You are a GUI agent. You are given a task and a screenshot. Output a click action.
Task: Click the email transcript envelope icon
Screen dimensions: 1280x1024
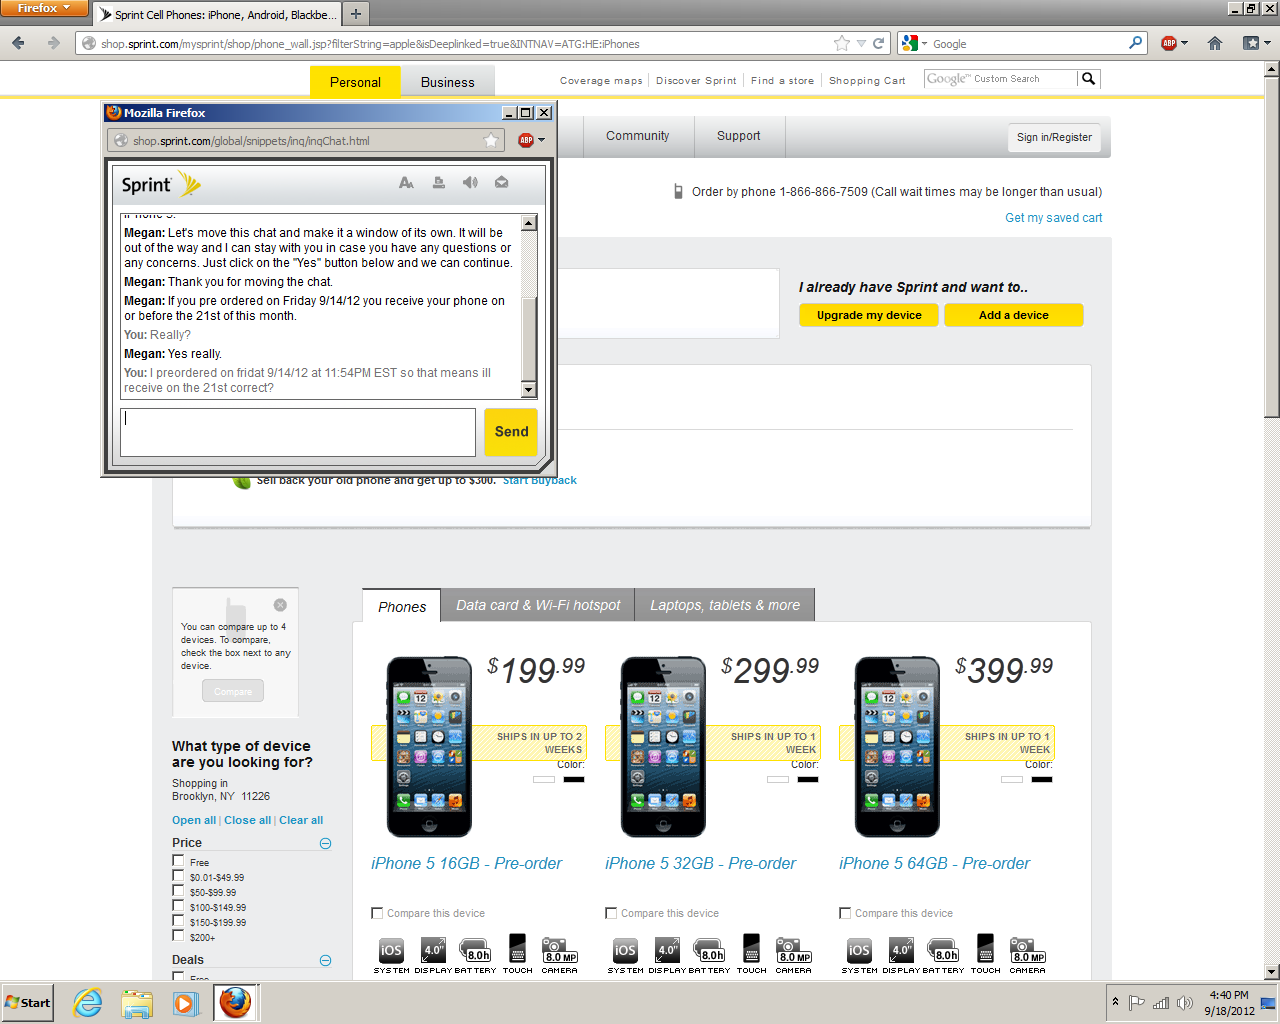click(502, 182)
